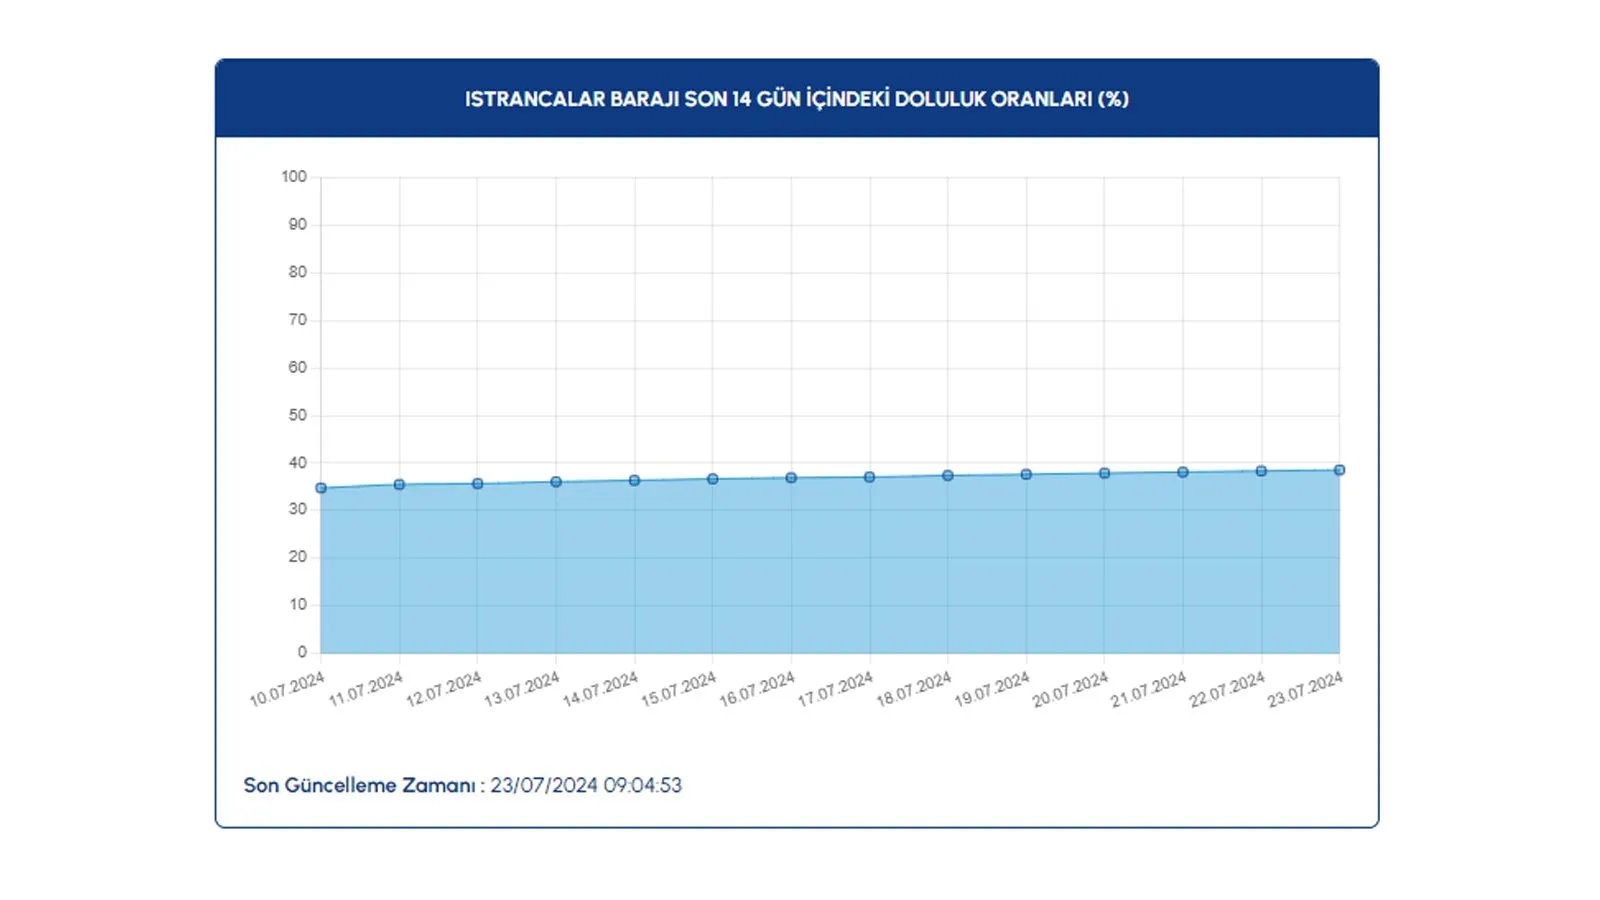Click the data marker for 19.07.2024

pos(1025,474)
